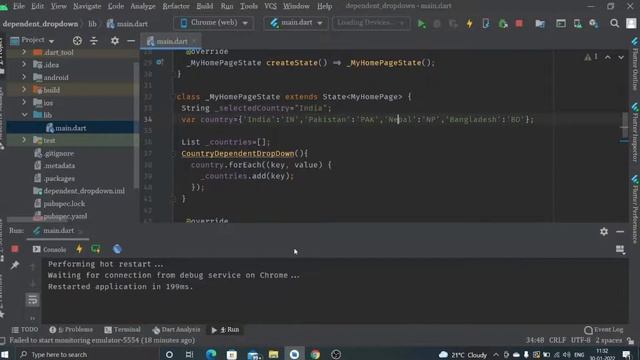640x360 pixels.
Task: Click the hot restart icon in Run panel
Action: pyautogui.click(x=96, y=249)
